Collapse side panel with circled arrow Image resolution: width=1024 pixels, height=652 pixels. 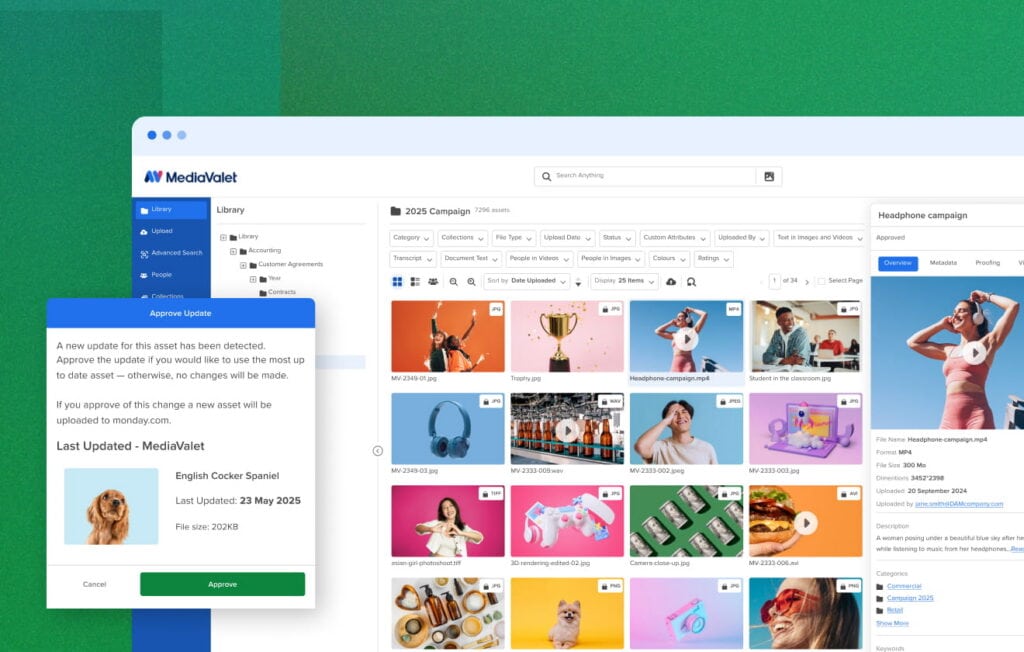(377, 451)
